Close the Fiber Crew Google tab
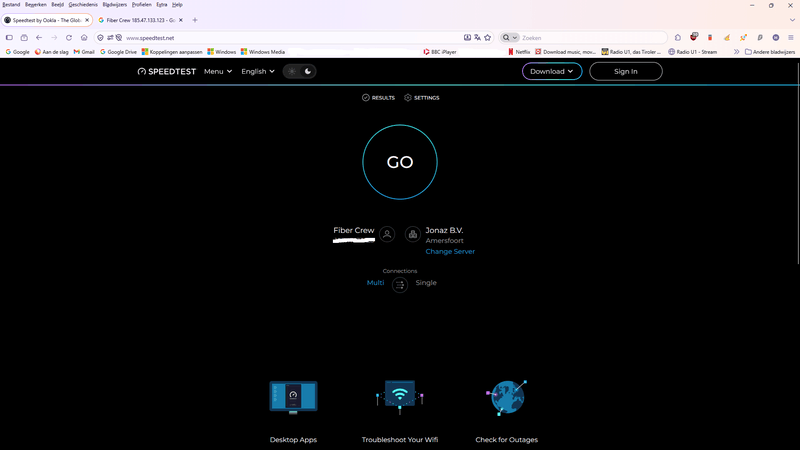This screenshot has width=800, height=450. tap(181, 20)
